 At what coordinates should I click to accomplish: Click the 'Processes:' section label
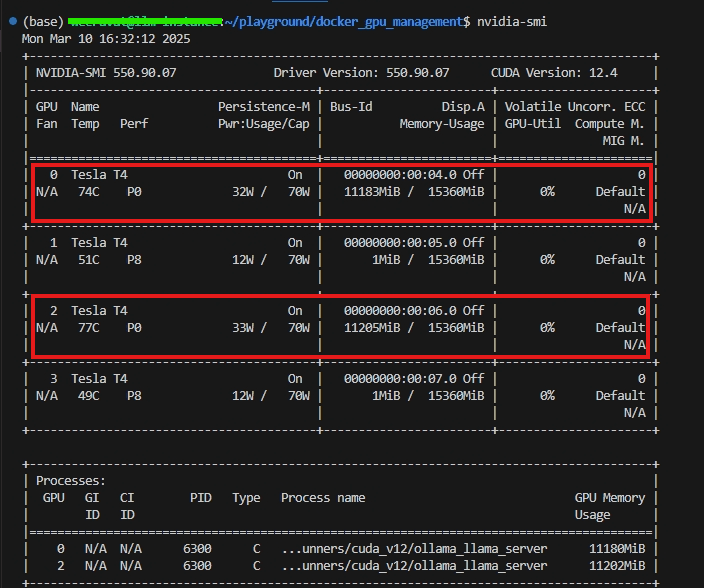(71, 481)
